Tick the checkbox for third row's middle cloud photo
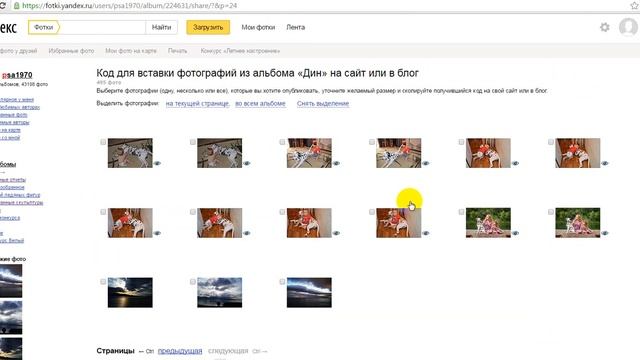This screenshot has height=360, width=640. click(x=193, y=282)
